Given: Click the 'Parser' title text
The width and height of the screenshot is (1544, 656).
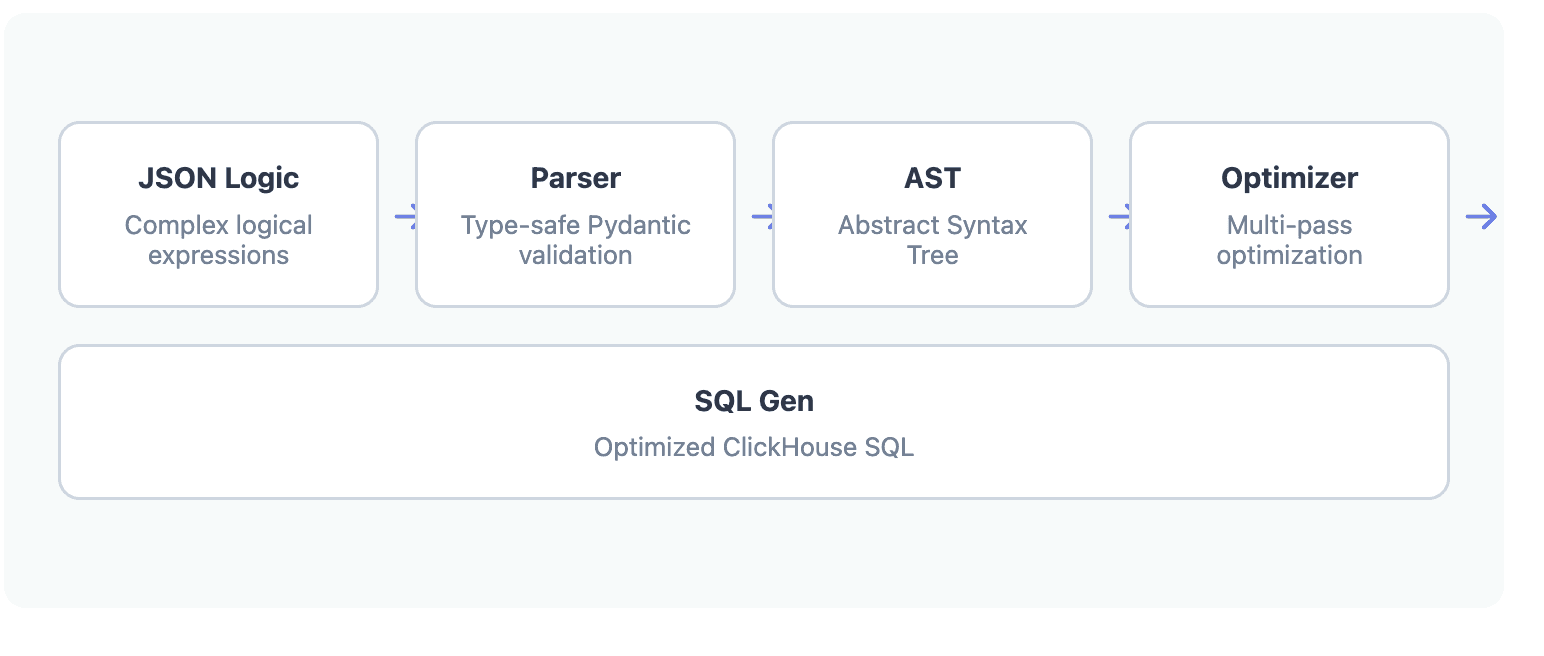Looking at the screenshot, I should (575, 178).
